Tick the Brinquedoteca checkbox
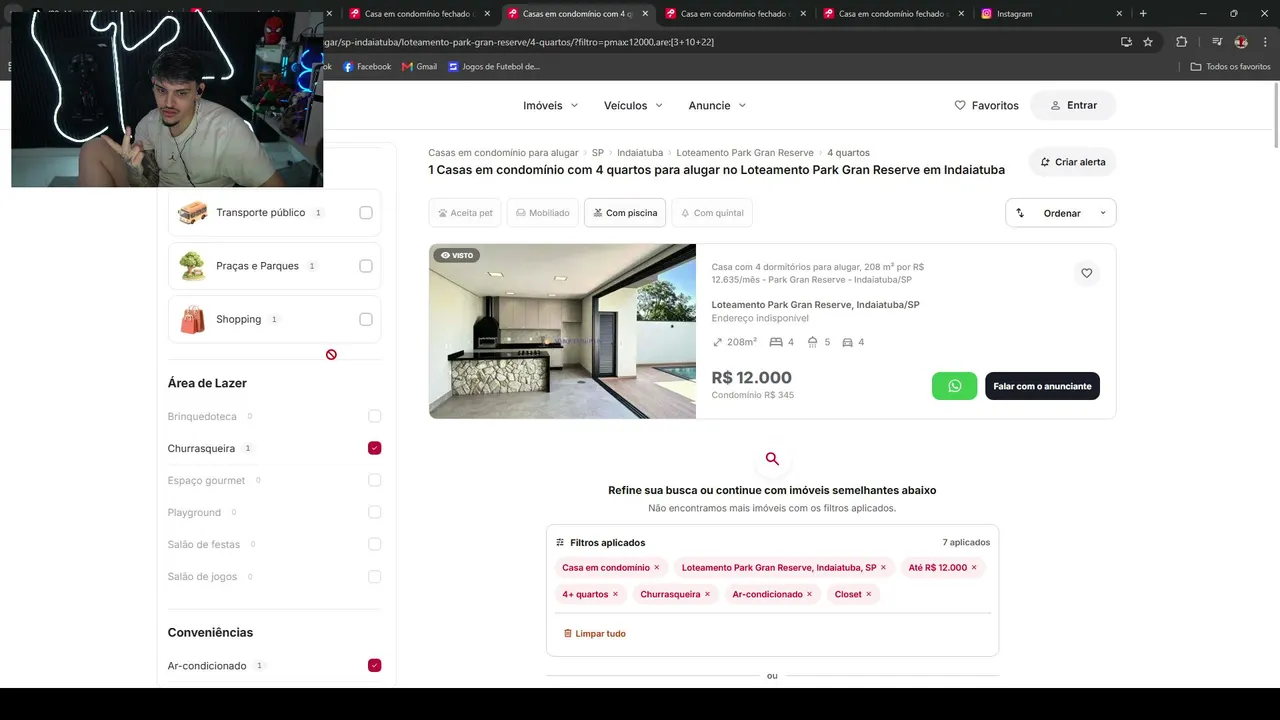Viewport: 1280px width, 720px height. (374, 416)
